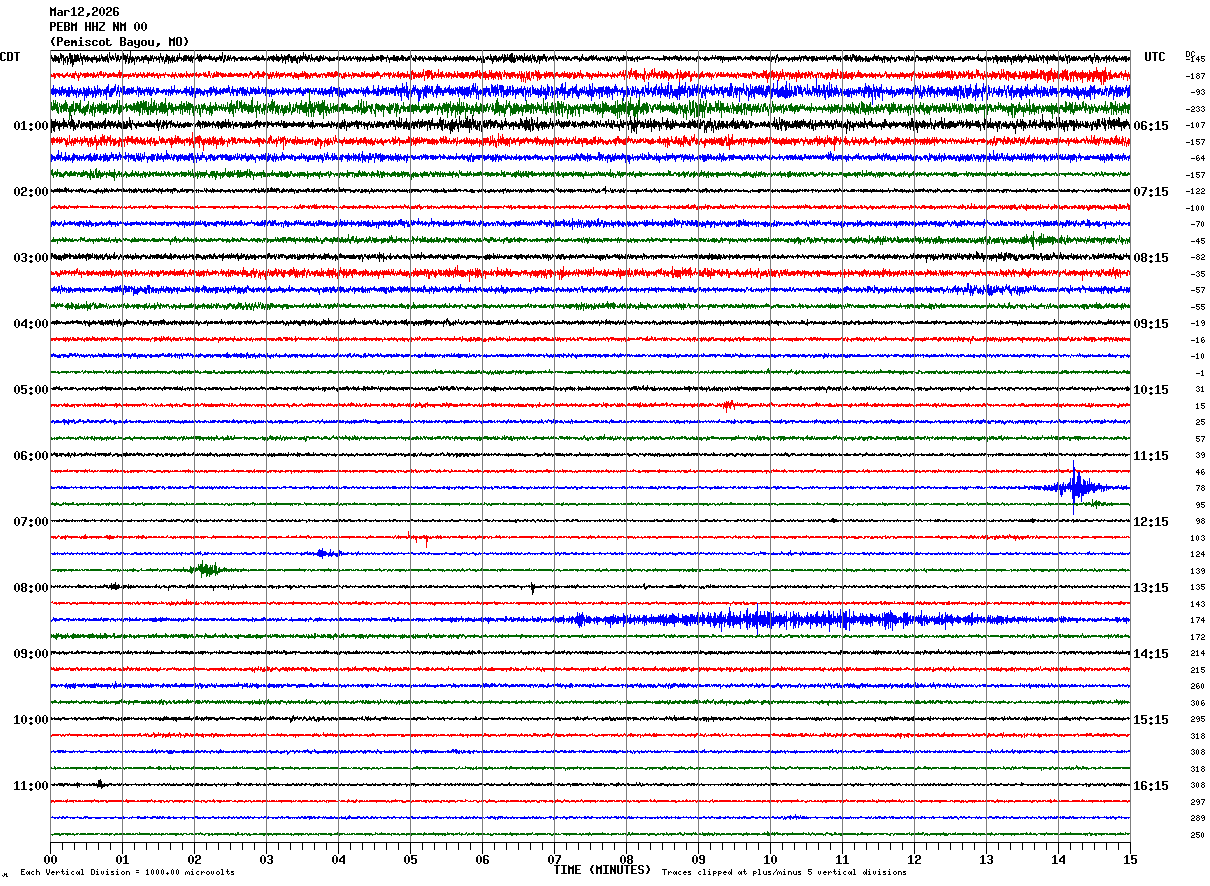Viewport: 1210px width, 886px height.
Task: Click the 09:15 UTC time label
Action: coord(1150,324)
